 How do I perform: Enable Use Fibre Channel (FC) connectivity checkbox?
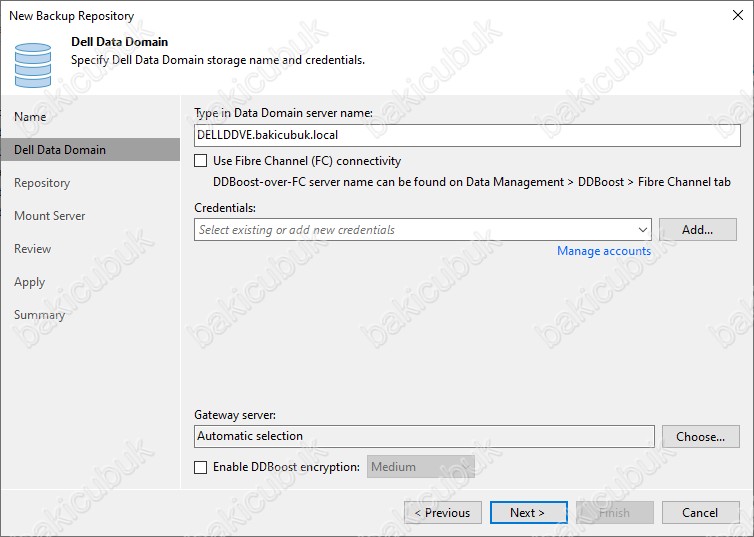(201, 161)
